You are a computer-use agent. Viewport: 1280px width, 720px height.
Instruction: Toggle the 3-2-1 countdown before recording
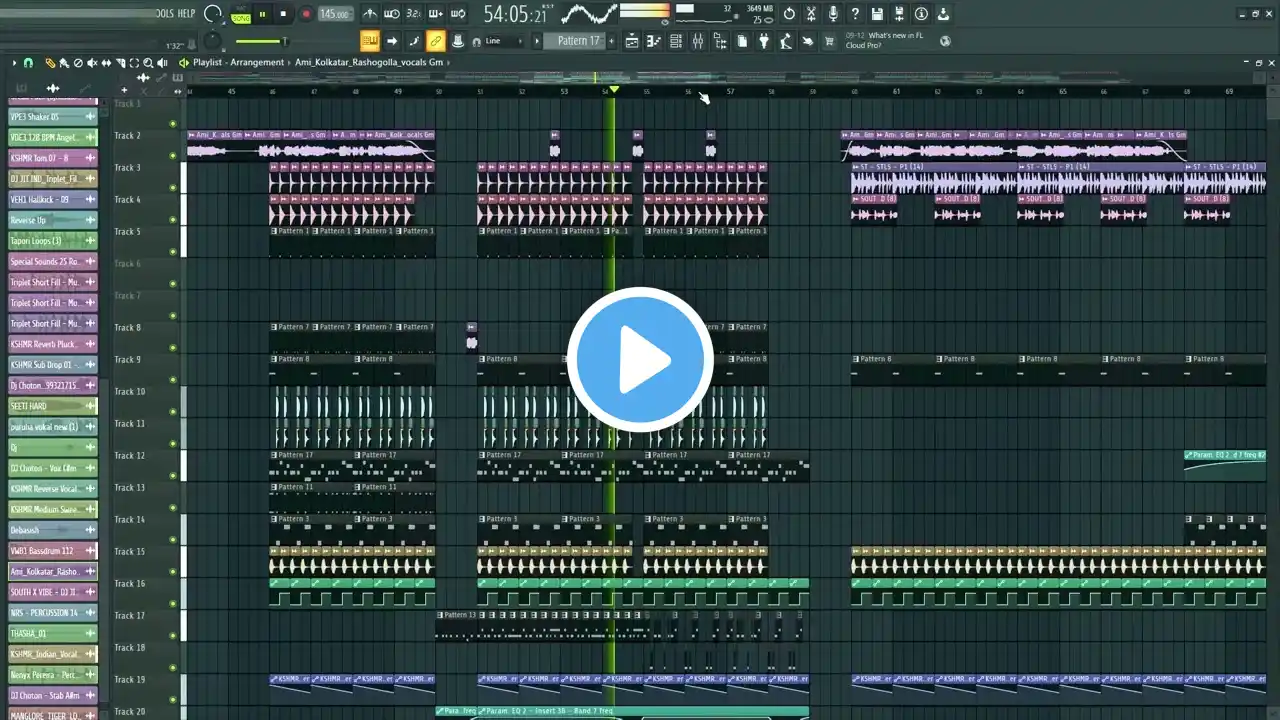(x=414, y=14)
